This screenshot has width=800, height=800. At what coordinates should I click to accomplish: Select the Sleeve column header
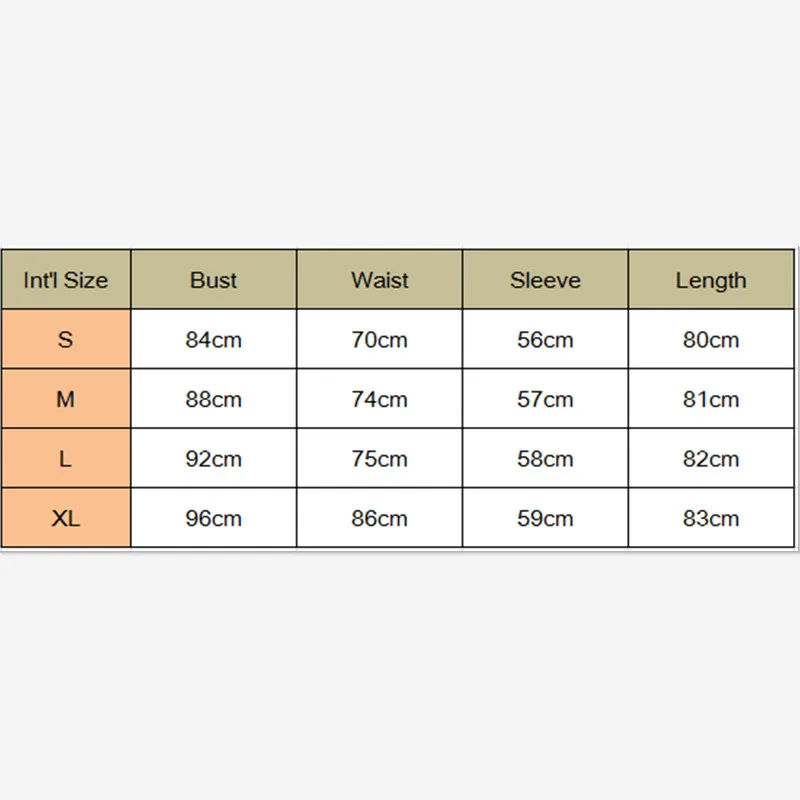tap(545, 280)
